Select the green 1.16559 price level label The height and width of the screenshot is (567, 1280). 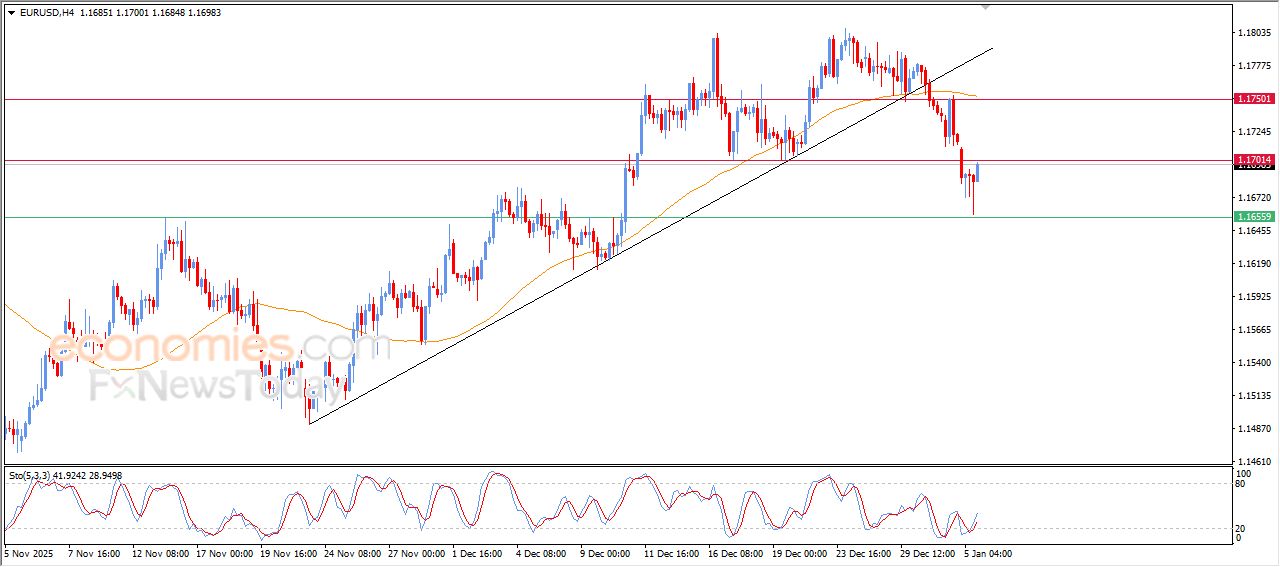[x=1254, y=217]
